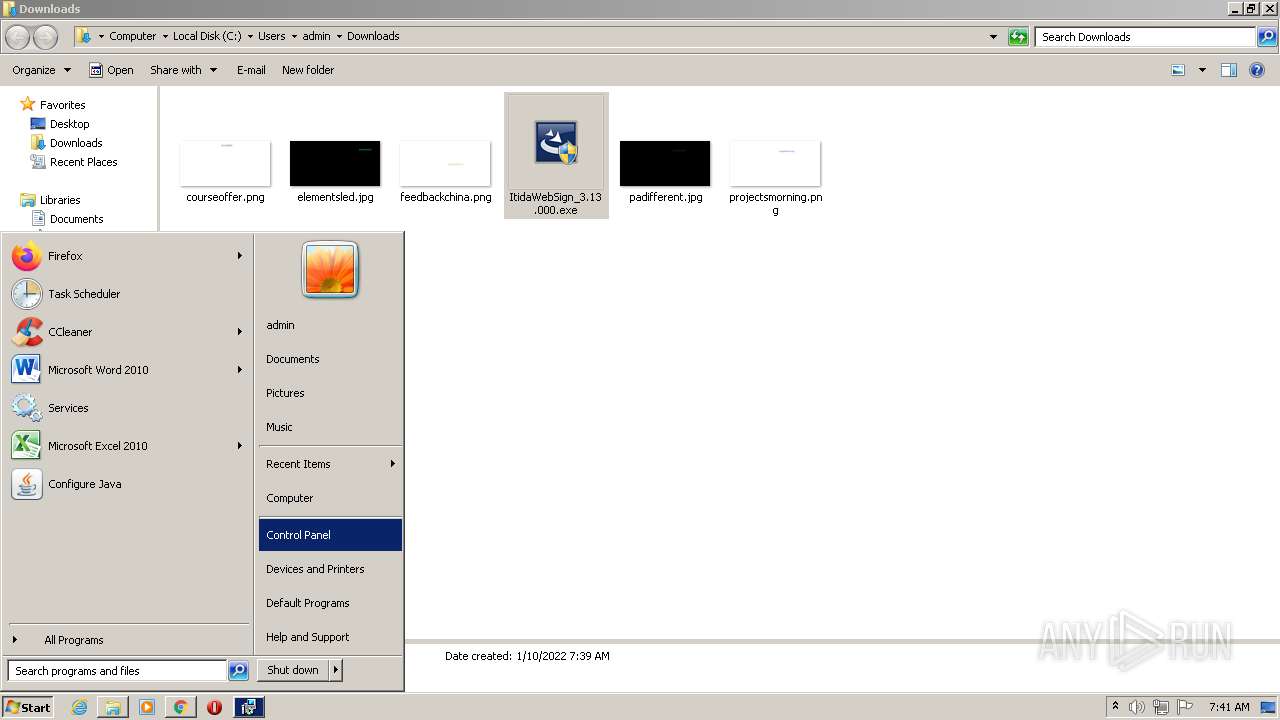Click the change view icon
1280x720 pixels.
[1178, 70]
